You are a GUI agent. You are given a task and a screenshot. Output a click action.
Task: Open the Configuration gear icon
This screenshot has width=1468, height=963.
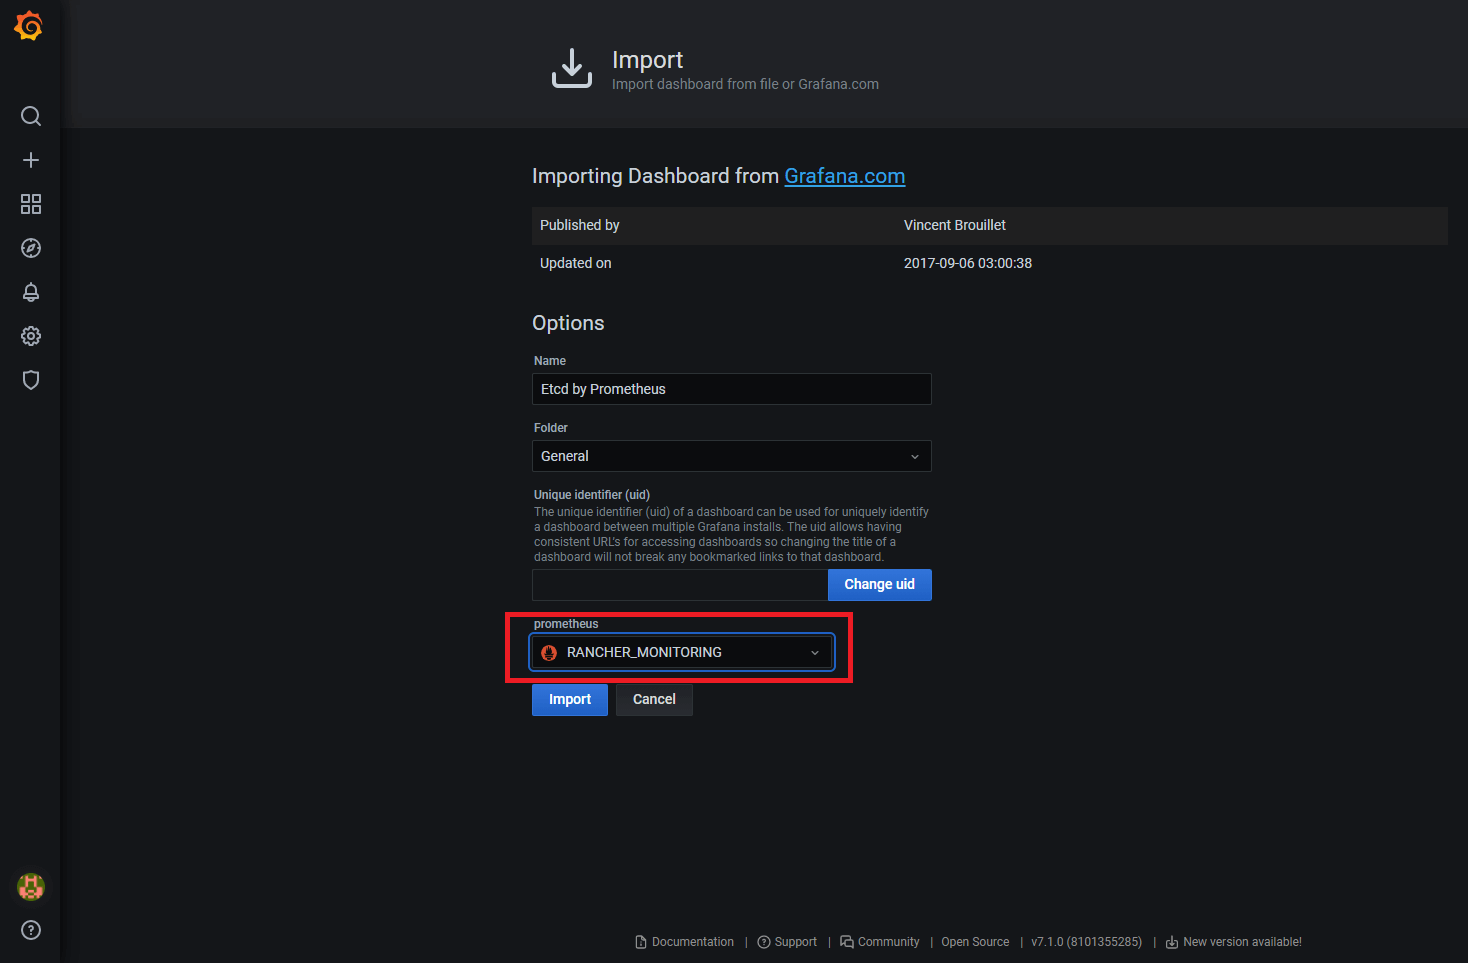(31, 336)
